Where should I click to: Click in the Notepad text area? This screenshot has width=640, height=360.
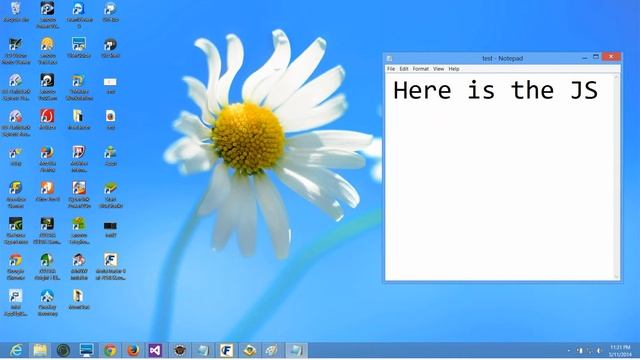pos(500,177)
